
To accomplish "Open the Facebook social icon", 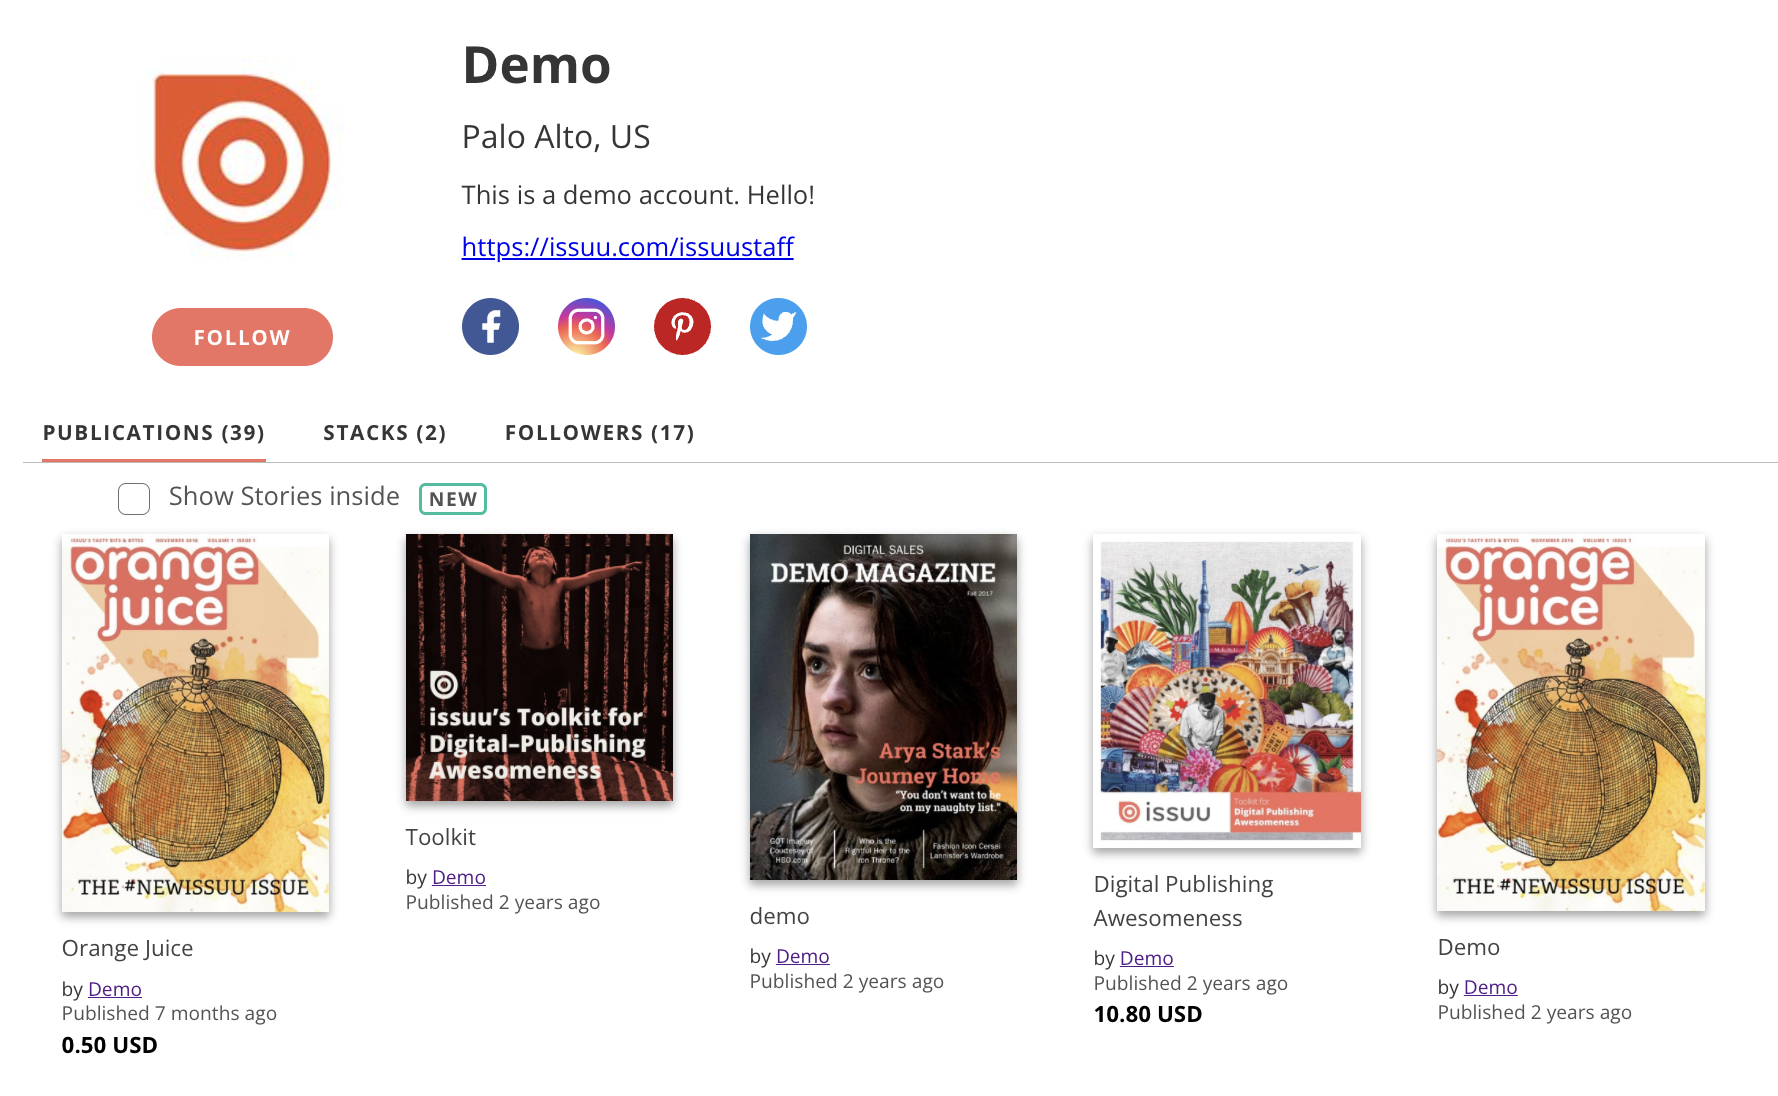I will click(490, 327).
